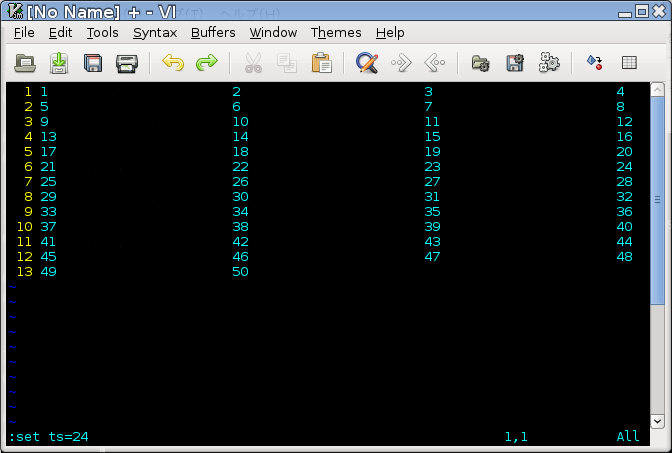This screenshot has width=672, height=453.
Task: Click the Find Previous arrow icon
Action: (x=434, y=64)
